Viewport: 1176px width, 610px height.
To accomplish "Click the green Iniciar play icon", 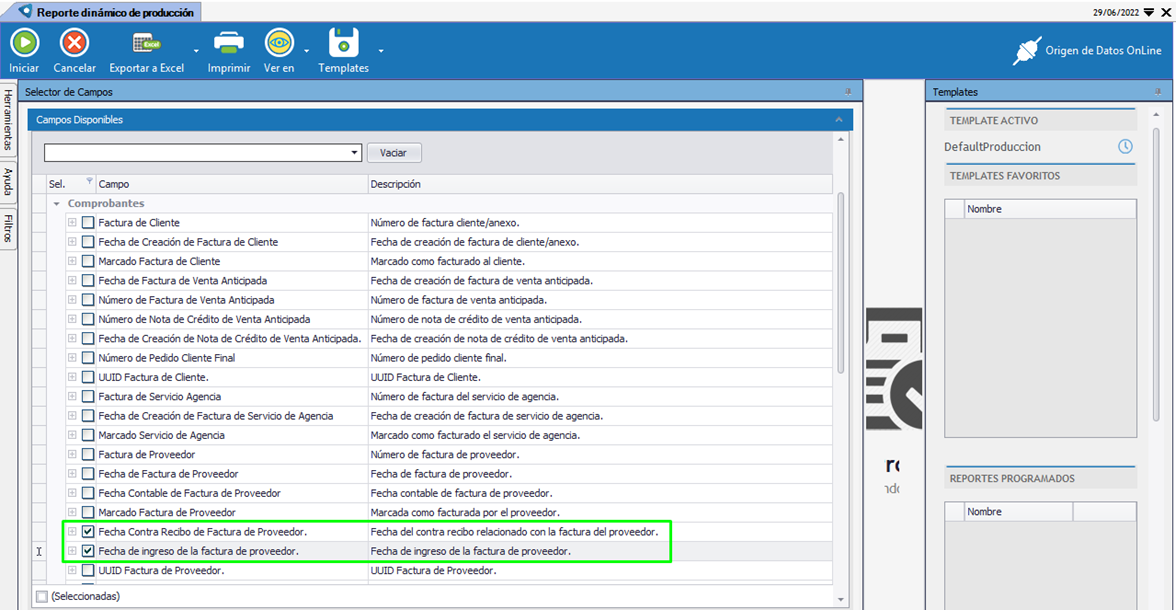I will point(24,43).
